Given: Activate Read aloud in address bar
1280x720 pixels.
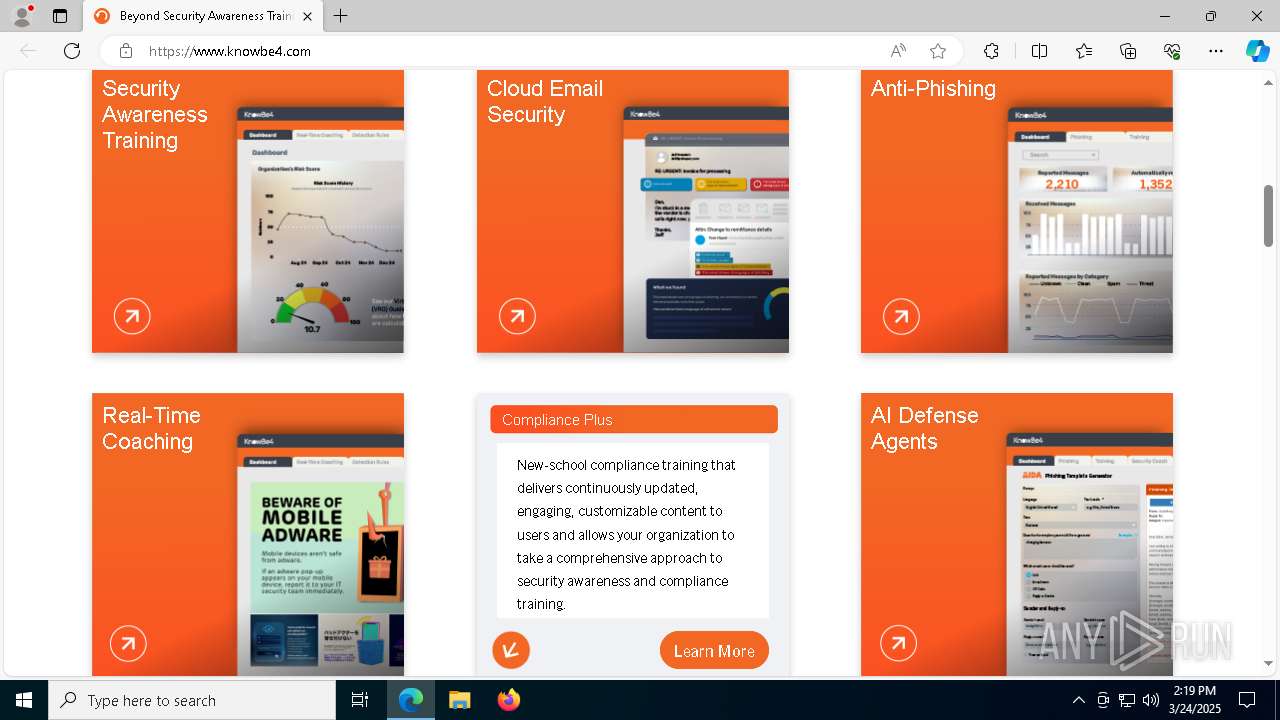Looking at the screenshot, I should 898,51.
